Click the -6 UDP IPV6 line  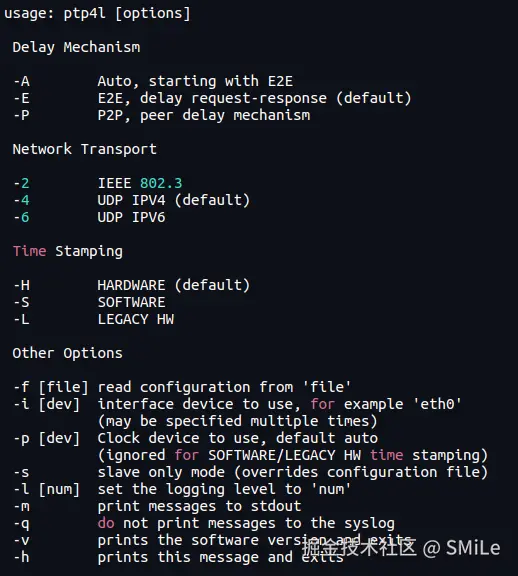(89, 217)
